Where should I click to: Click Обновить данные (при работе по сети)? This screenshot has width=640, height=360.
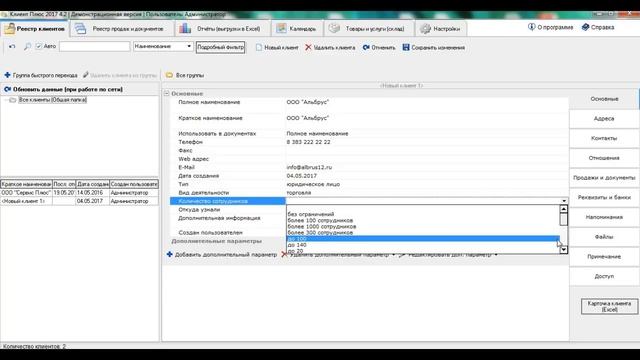tap(63, 89)
